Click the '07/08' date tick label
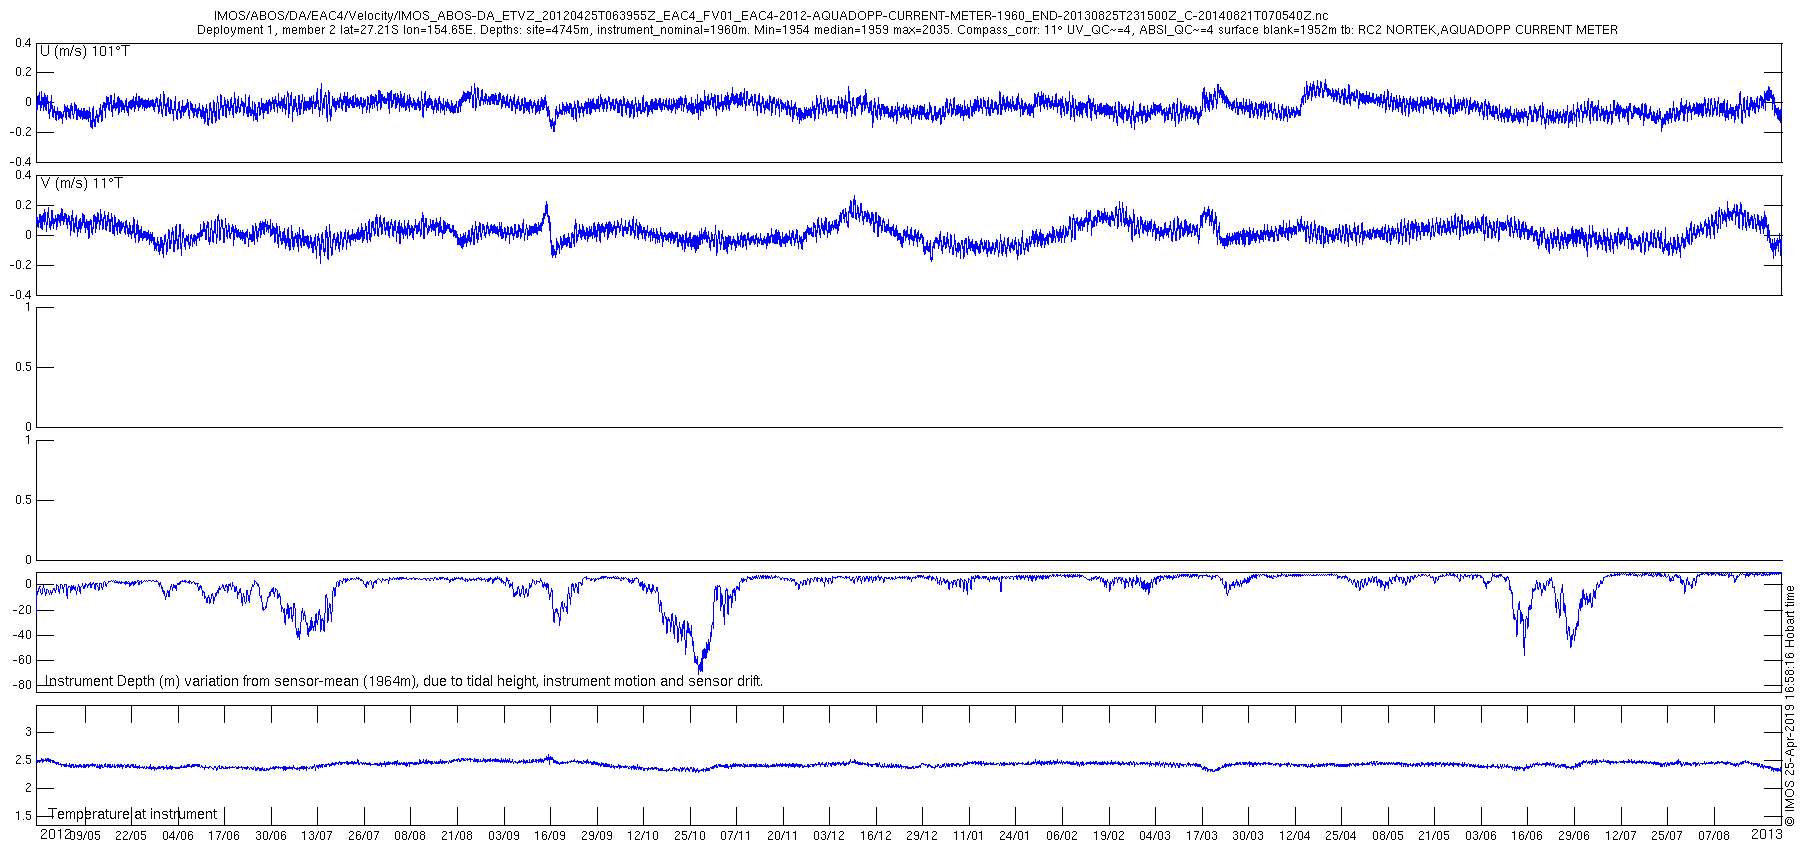Image resolution: width=1800 pixels, height=850 pixels. tap(1714, 836)
